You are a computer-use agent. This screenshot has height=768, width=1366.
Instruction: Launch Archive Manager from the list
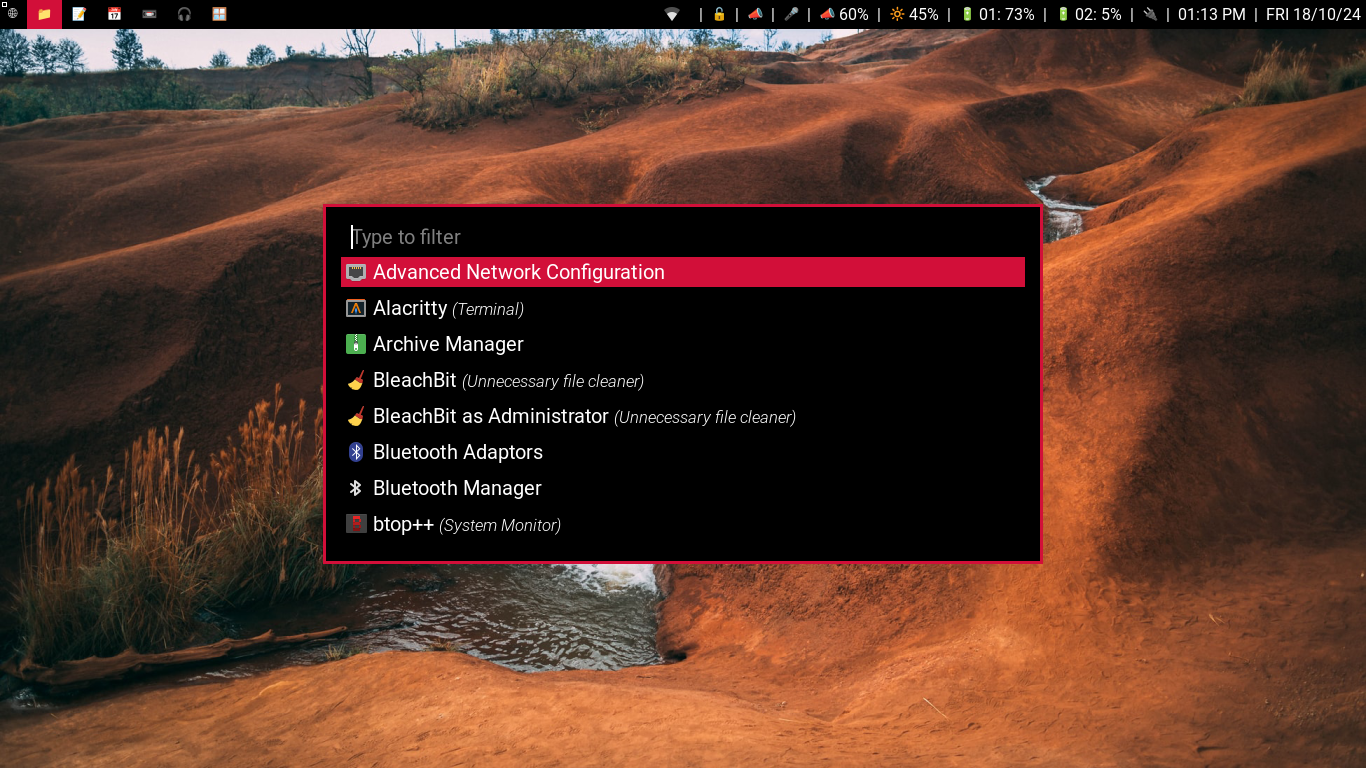point(448,344)
